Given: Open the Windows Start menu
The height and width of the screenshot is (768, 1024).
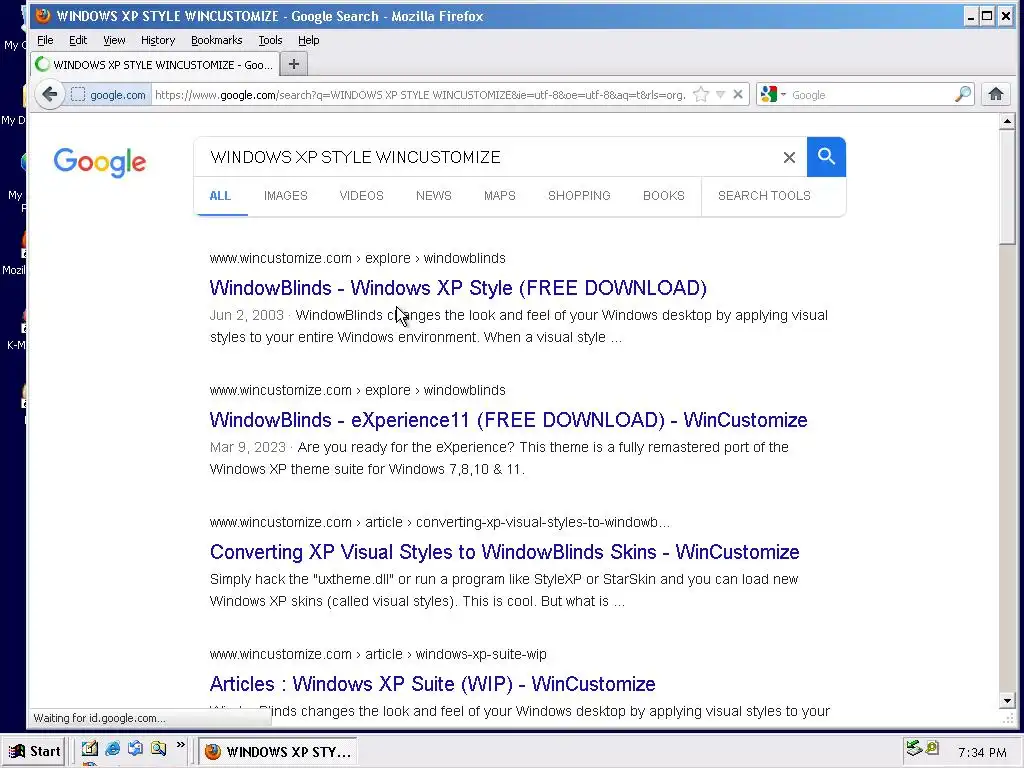Looking at the screenshot, I should pyautogui.click(x=35, y=751).
